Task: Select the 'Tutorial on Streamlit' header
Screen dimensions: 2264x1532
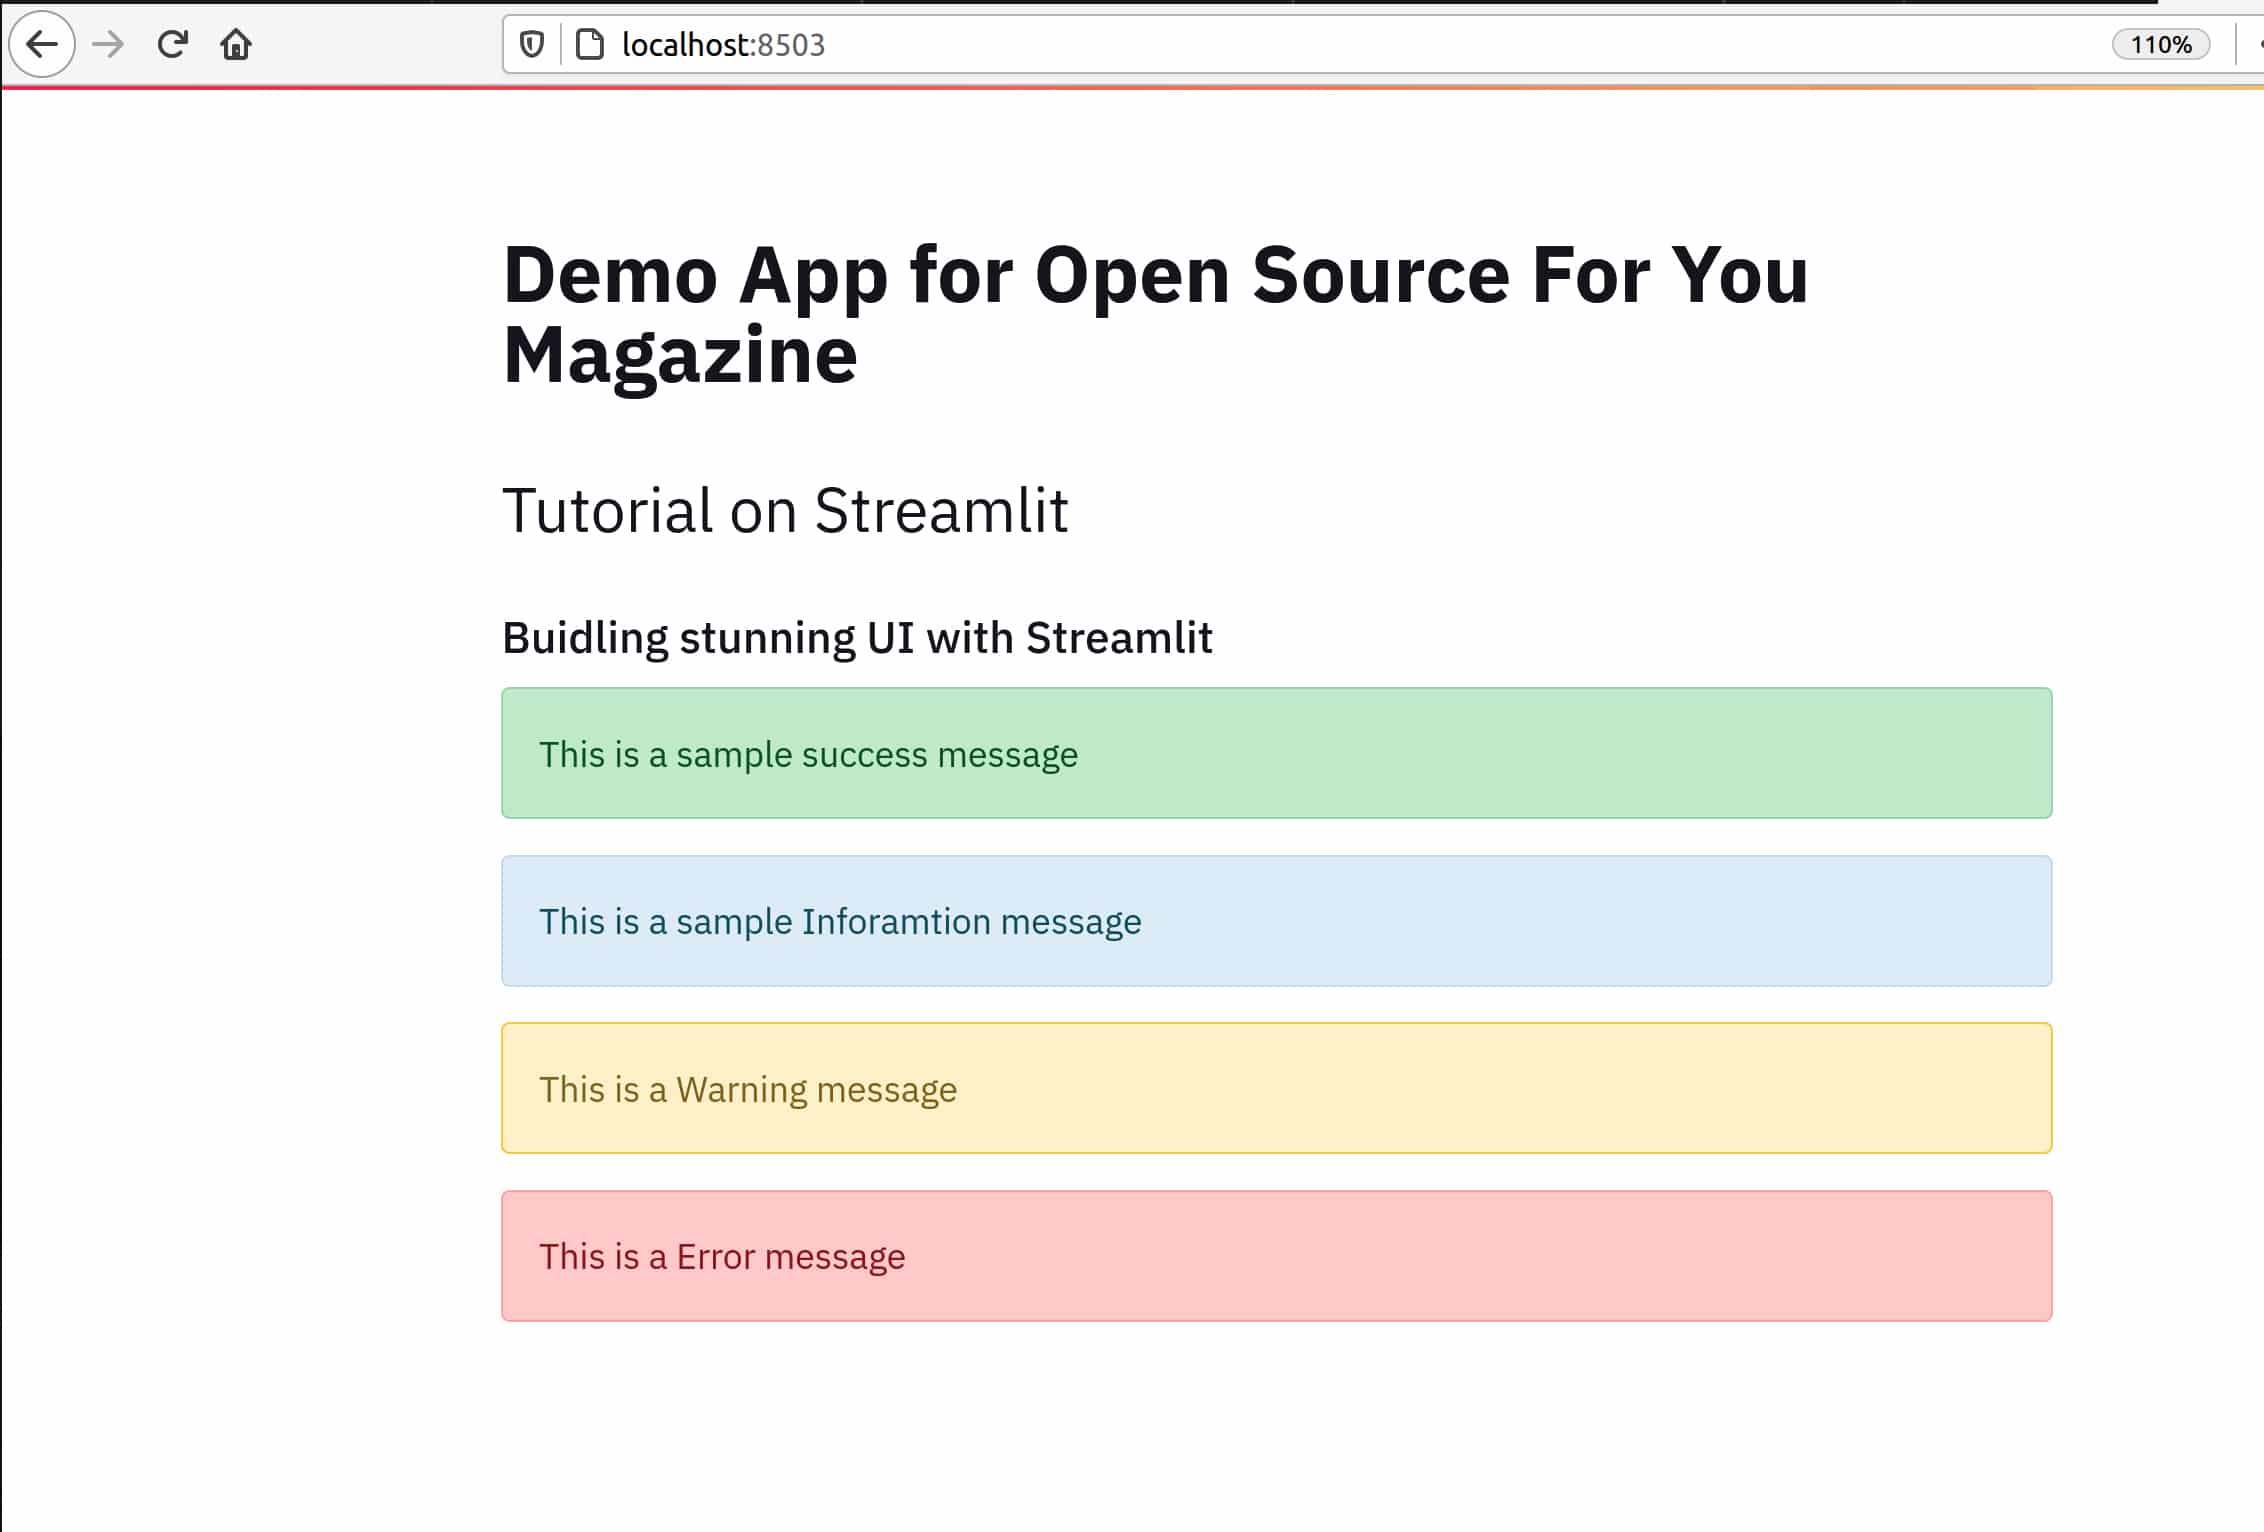Action: pos(785,511)
